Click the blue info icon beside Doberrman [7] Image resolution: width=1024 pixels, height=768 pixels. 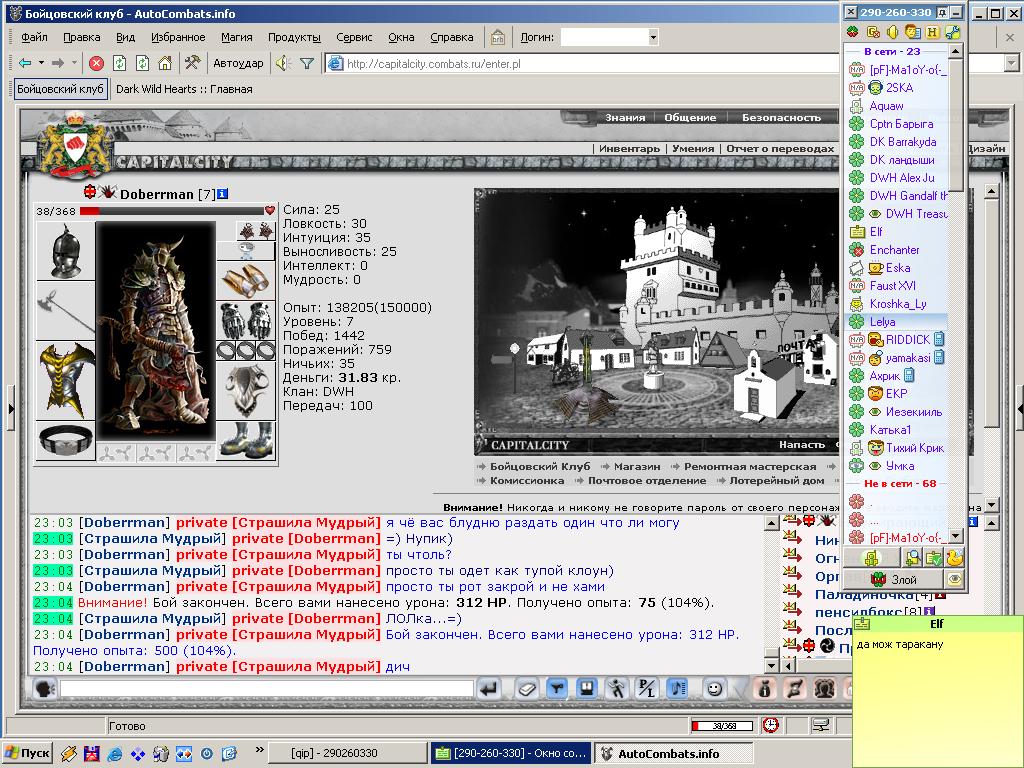[222, 193]
